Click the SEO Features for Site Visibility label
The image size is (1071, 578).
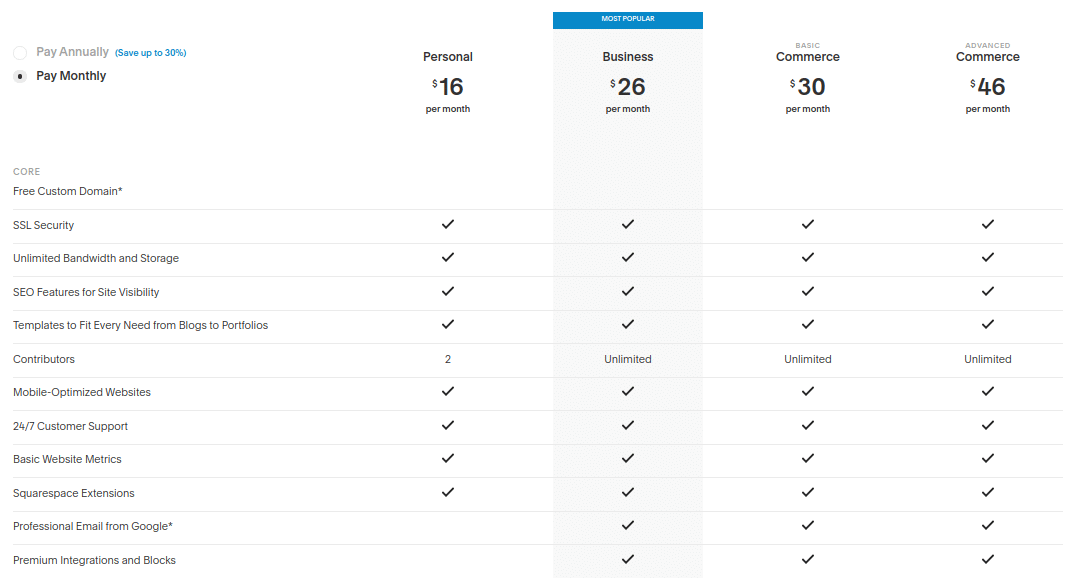[86, 292]
